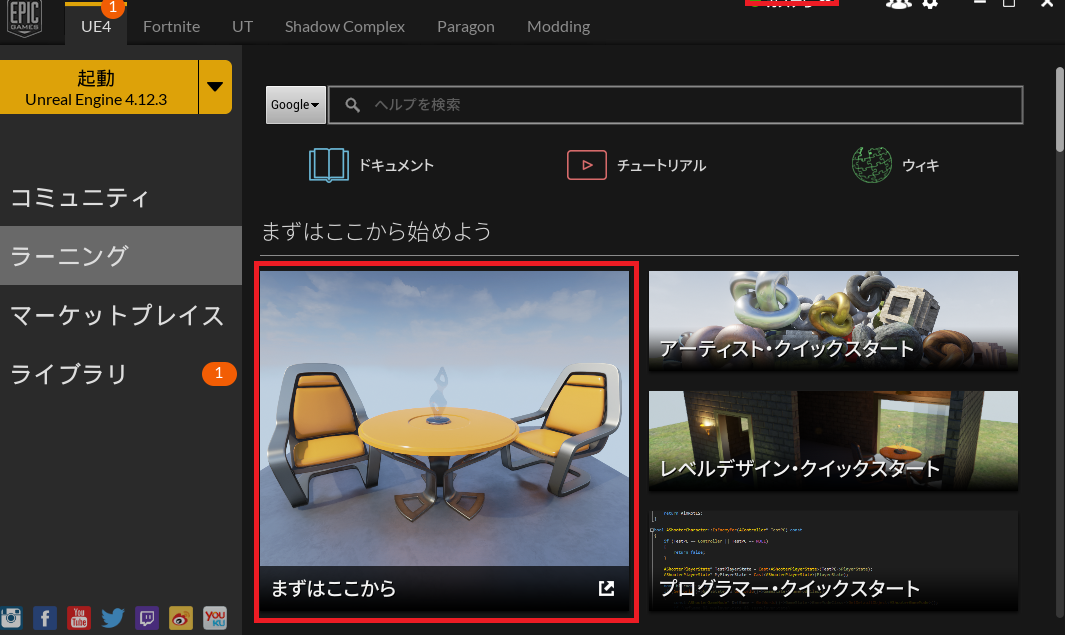Click the まずはここから始めよう heading
This screenshot has height=635, width=1065.
[x=376, y=232]
